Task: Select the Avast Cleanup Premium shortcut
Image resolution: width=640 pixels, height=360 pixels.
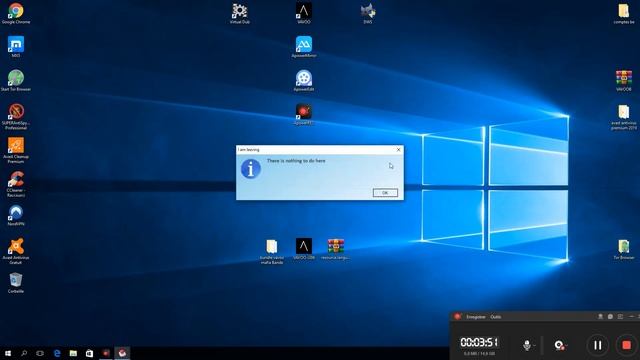Action: [16, 150]
